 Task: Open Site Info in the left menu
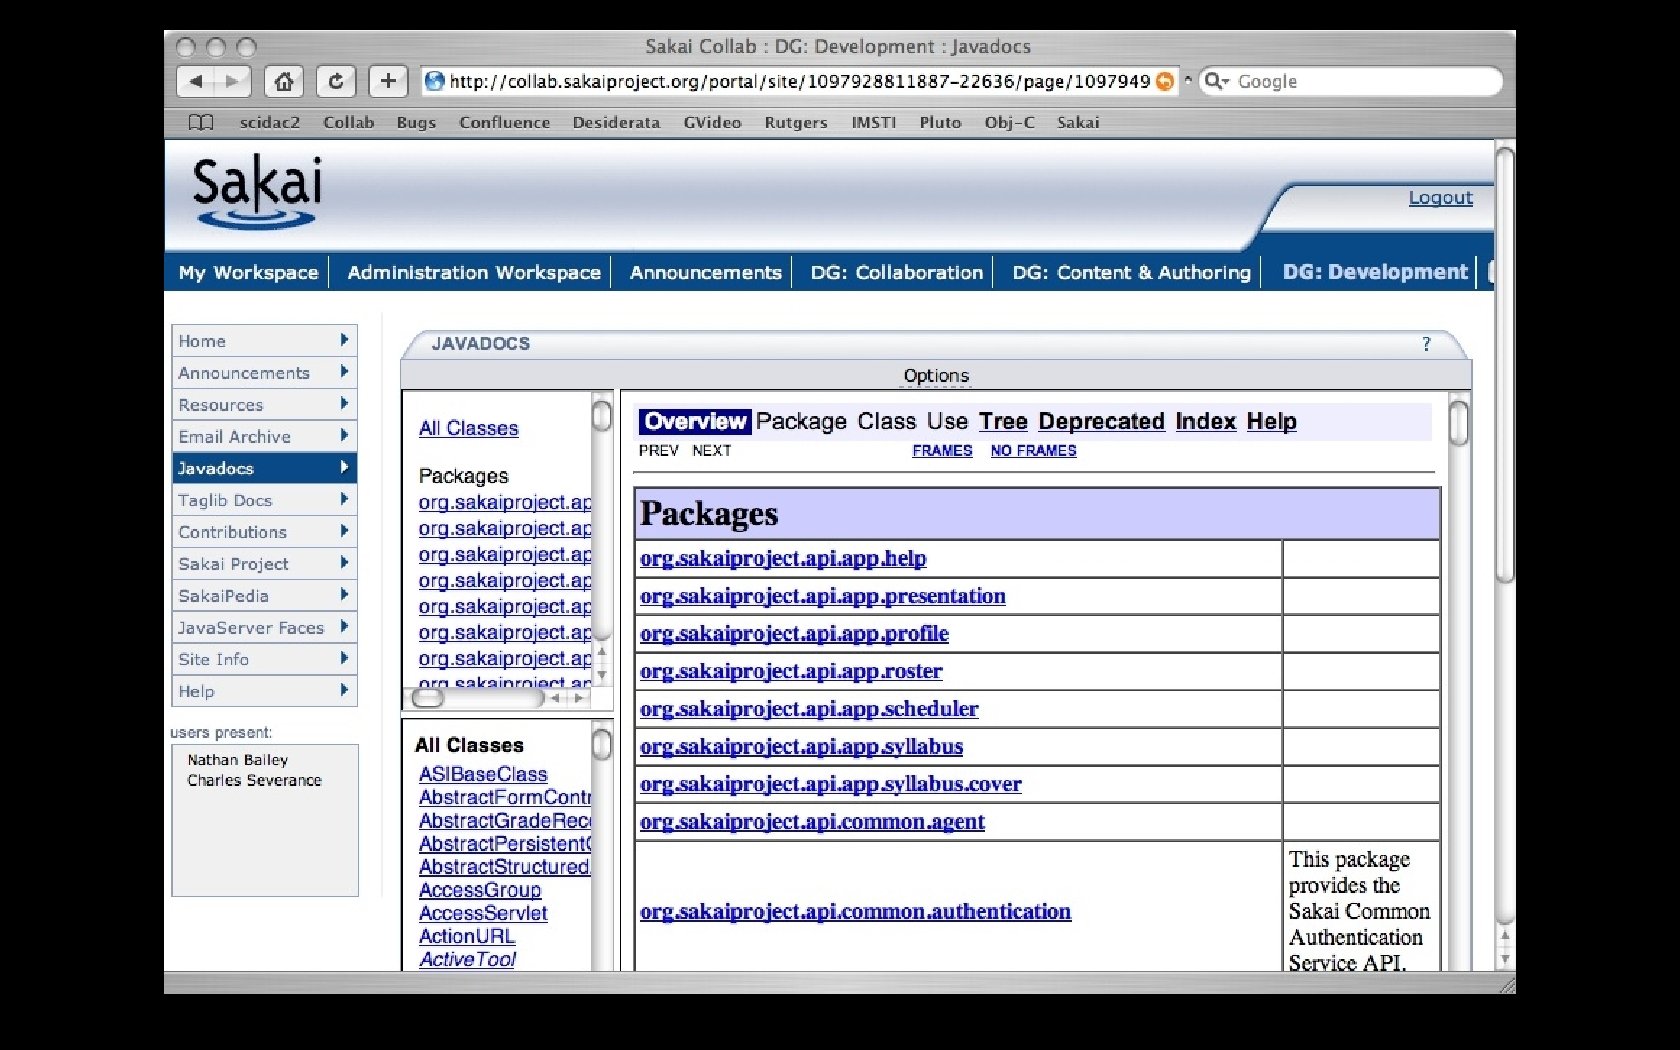[264, 660]
